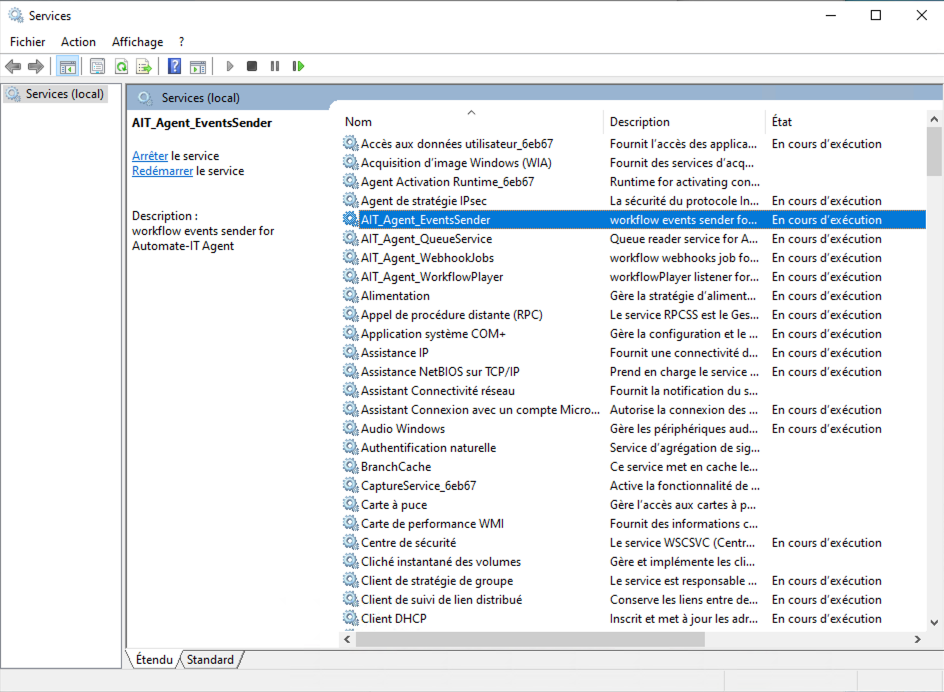Screen dimensions: 944x692
Task: Switch to the Étendu tab
Action: [x=154, y=659]
